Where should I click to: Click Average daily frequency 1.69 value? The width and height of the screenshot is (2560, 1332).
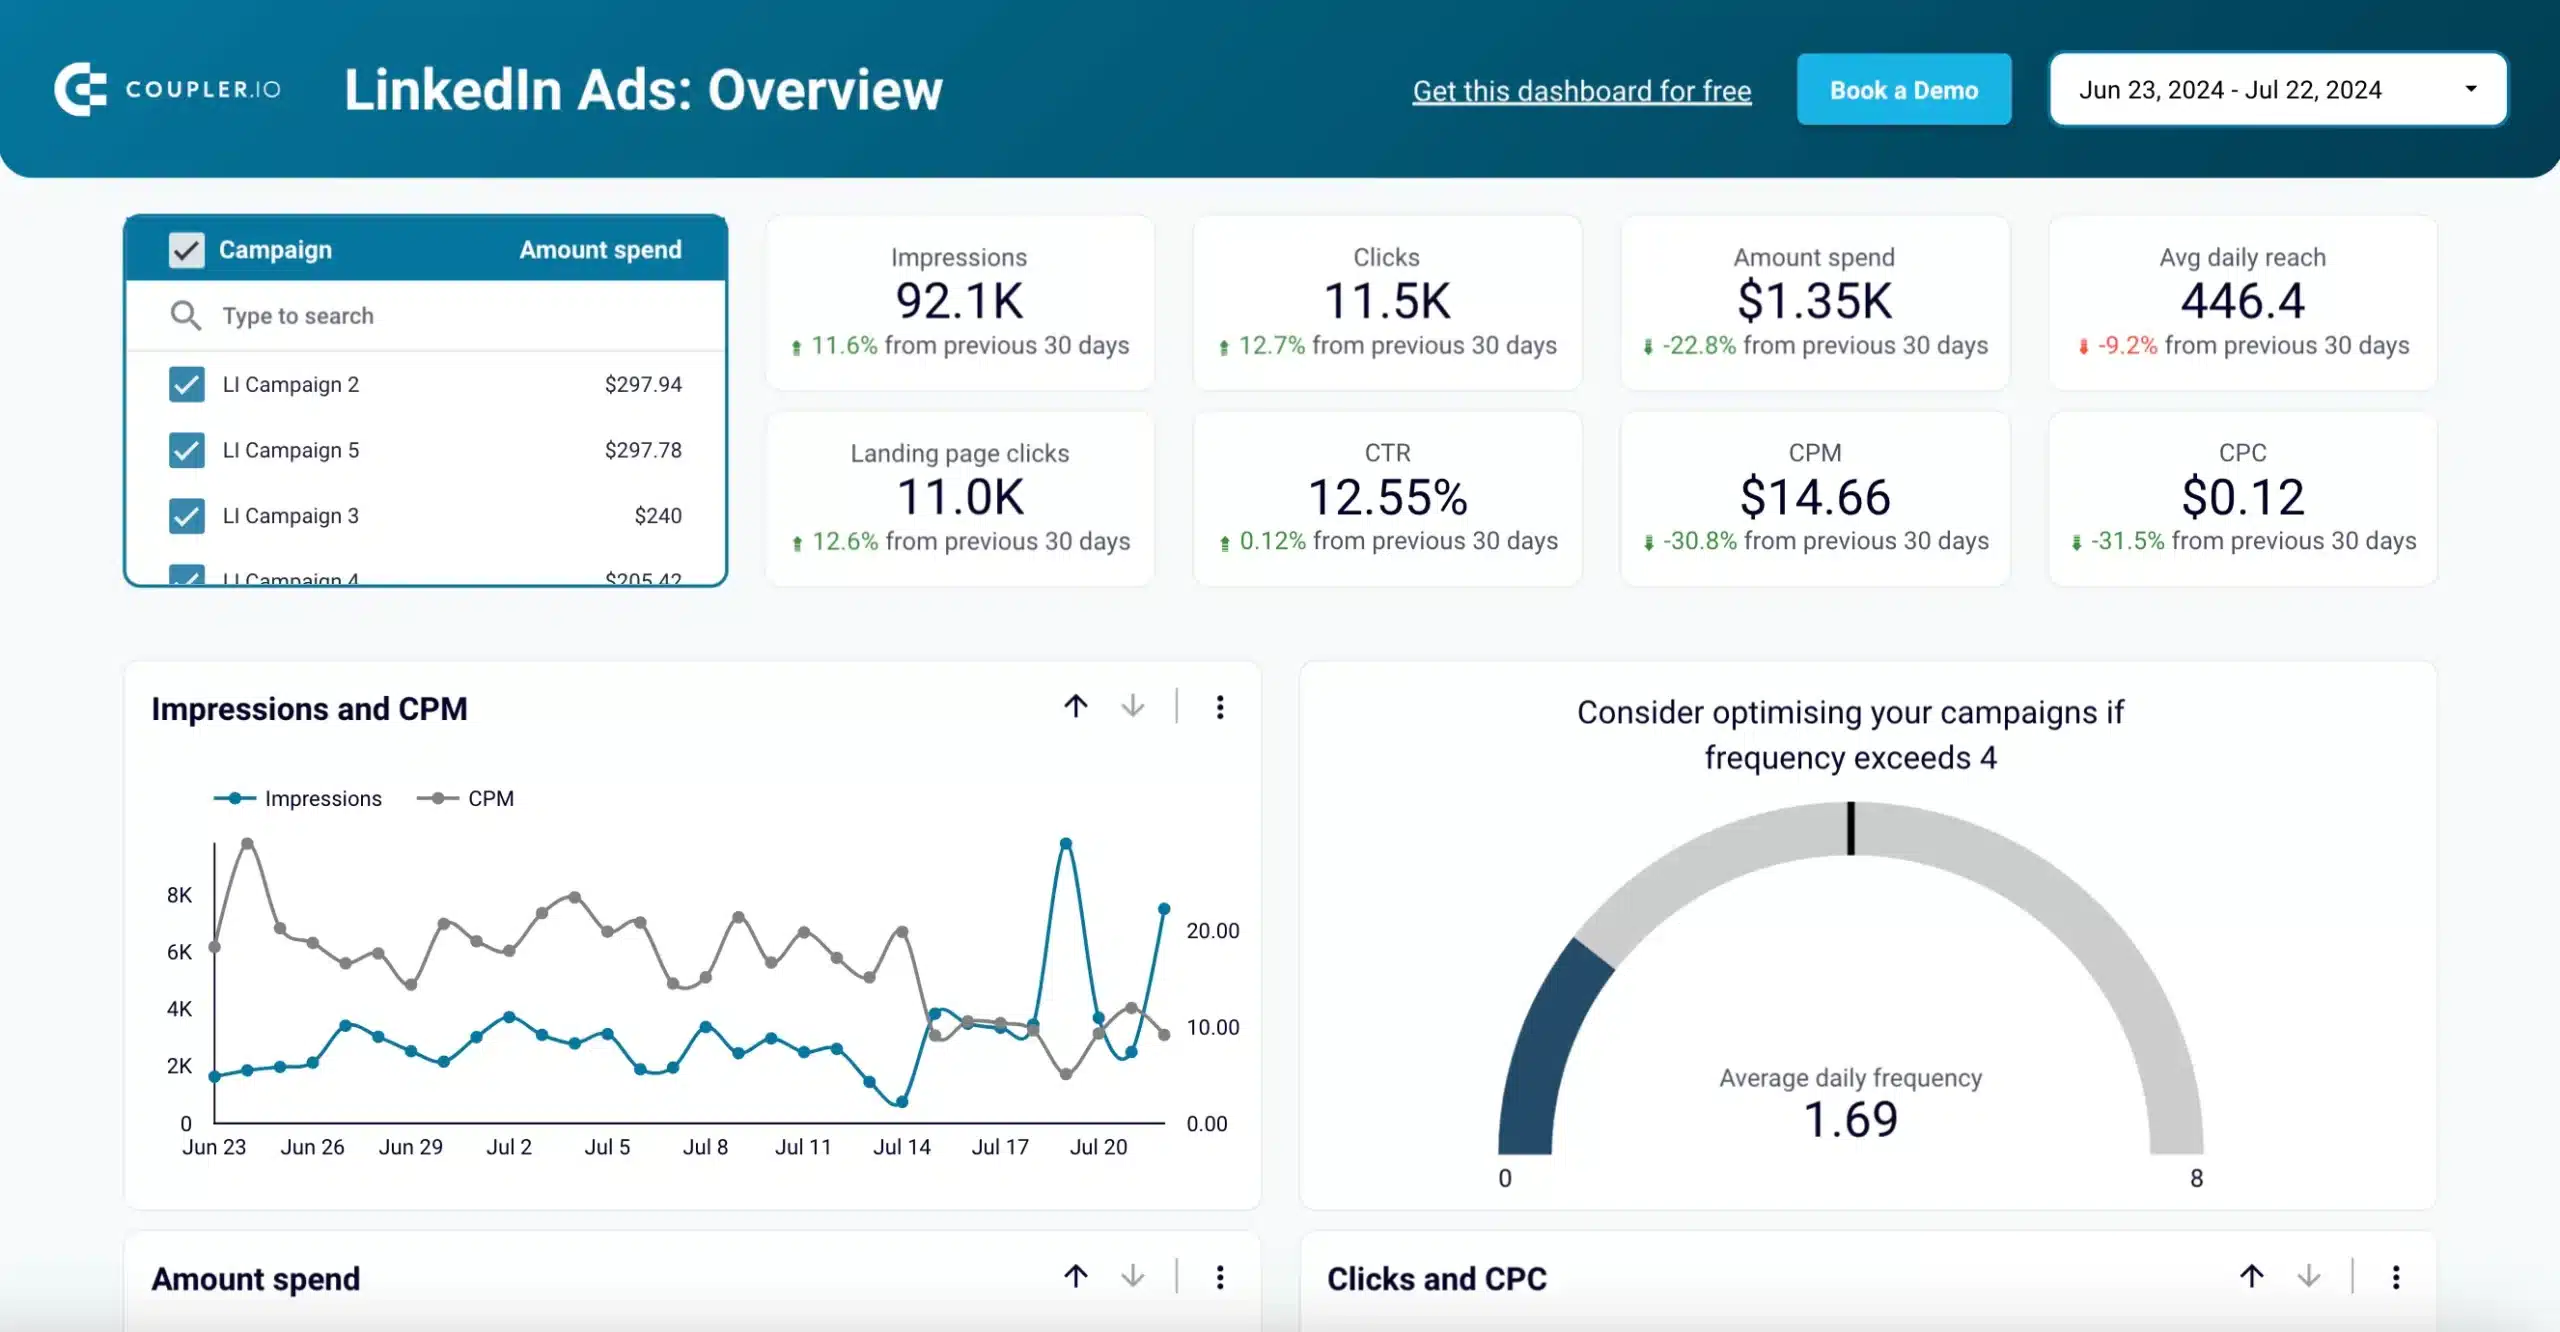pyautogui.click(x=1850, y=1119)
